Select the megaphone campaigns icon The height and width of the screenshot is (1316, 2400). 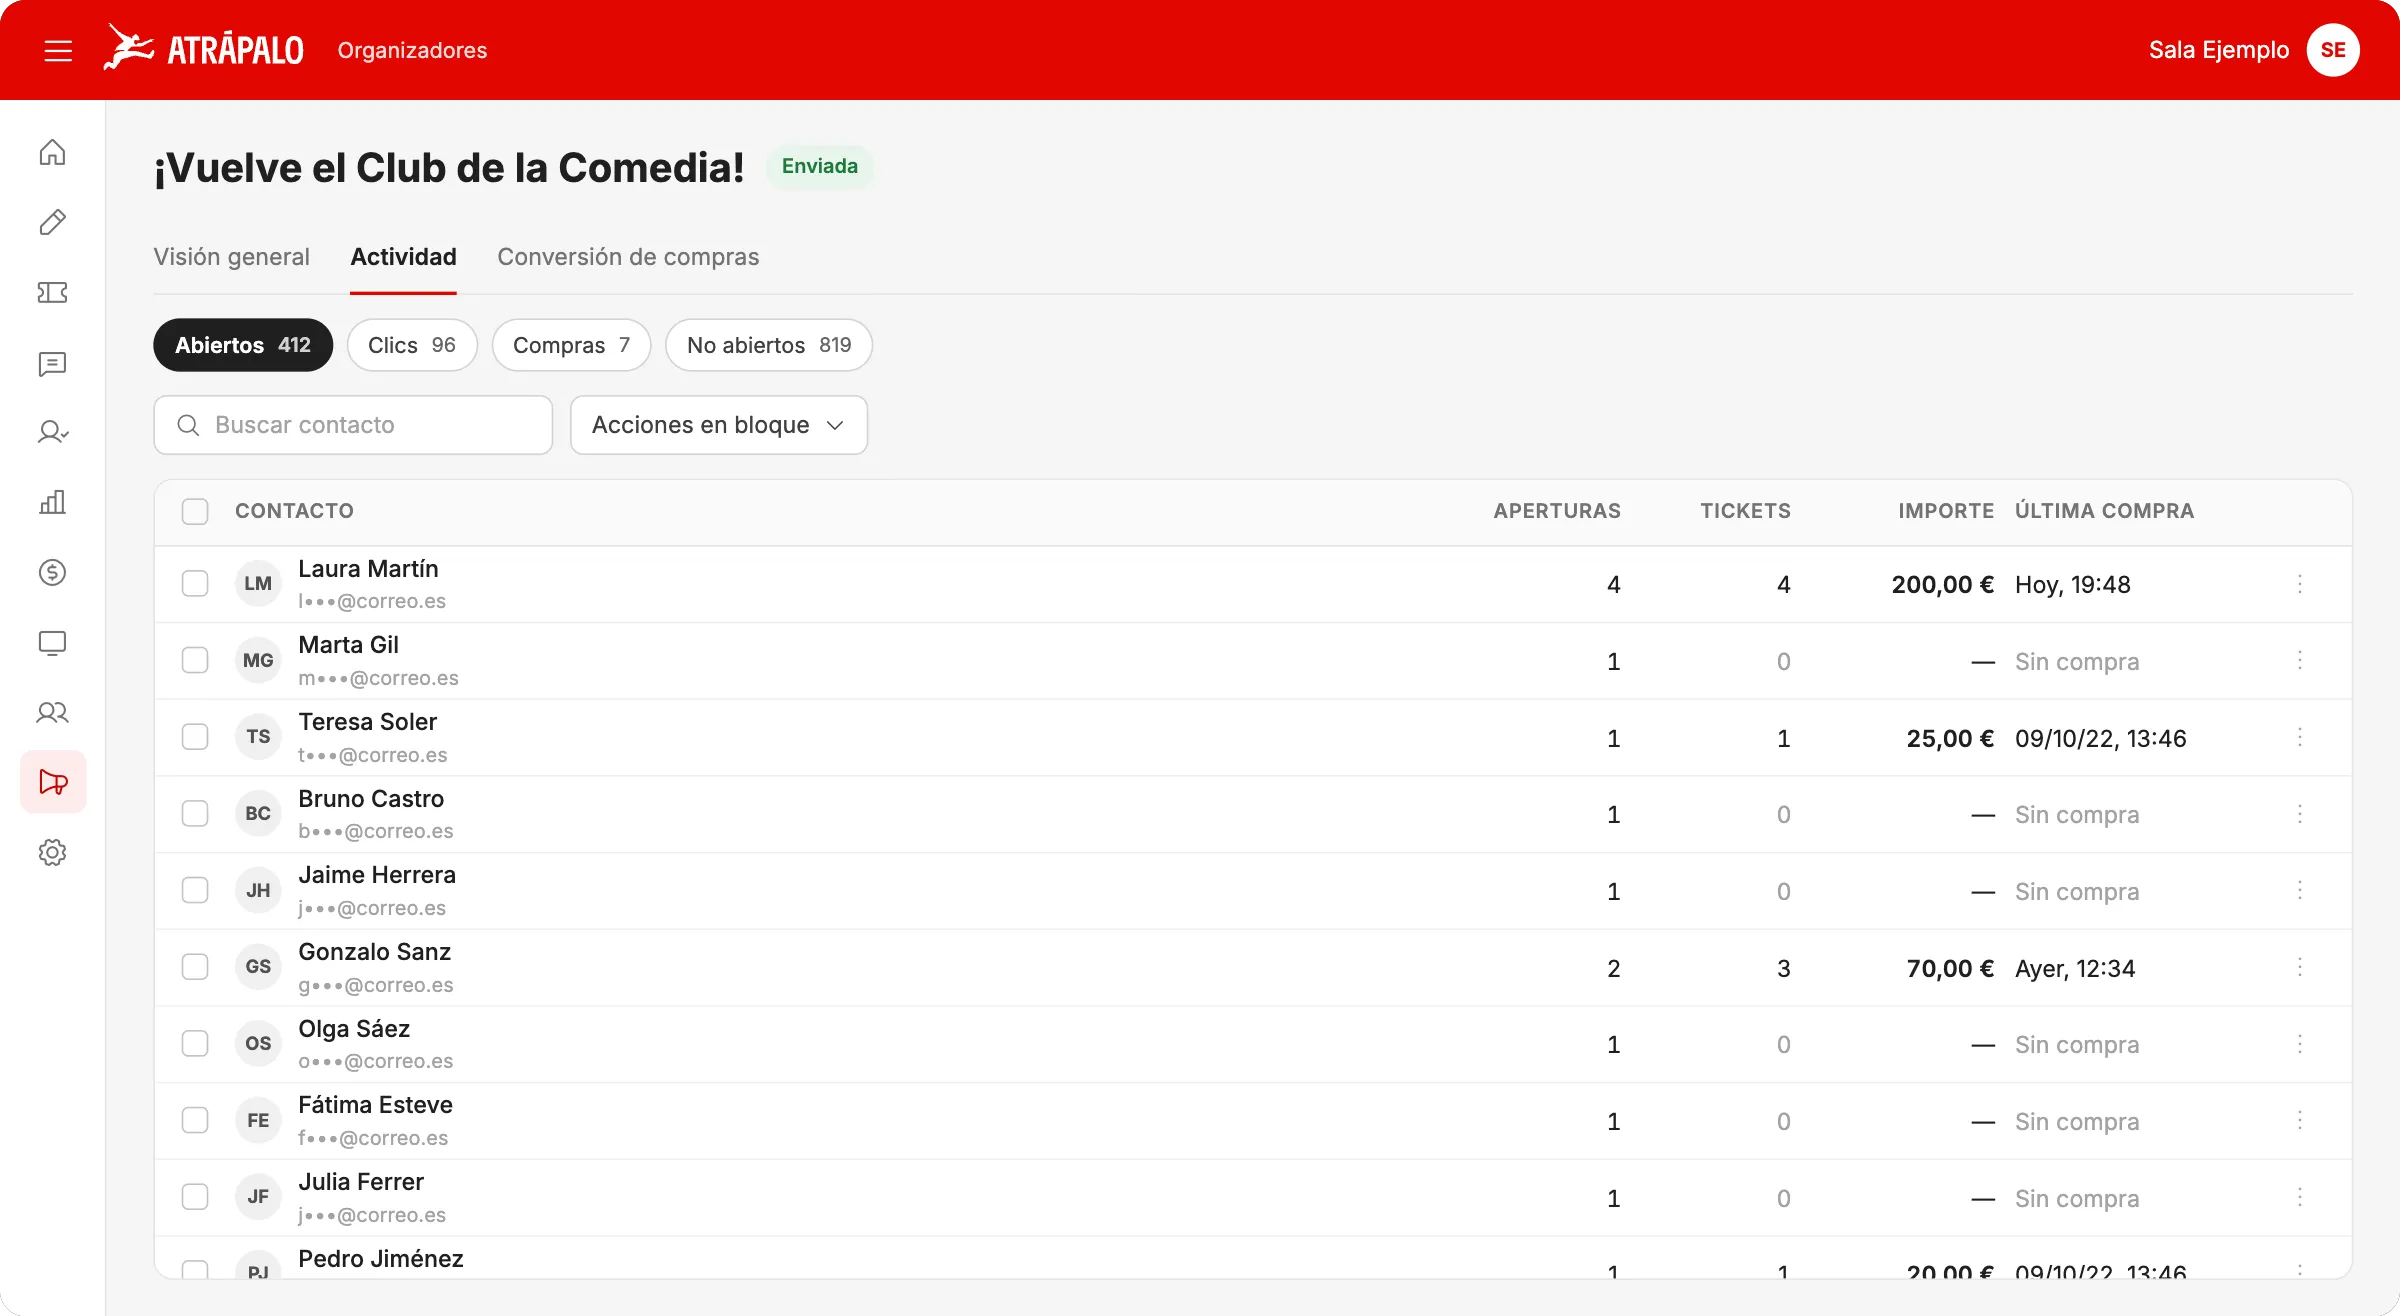53,782
